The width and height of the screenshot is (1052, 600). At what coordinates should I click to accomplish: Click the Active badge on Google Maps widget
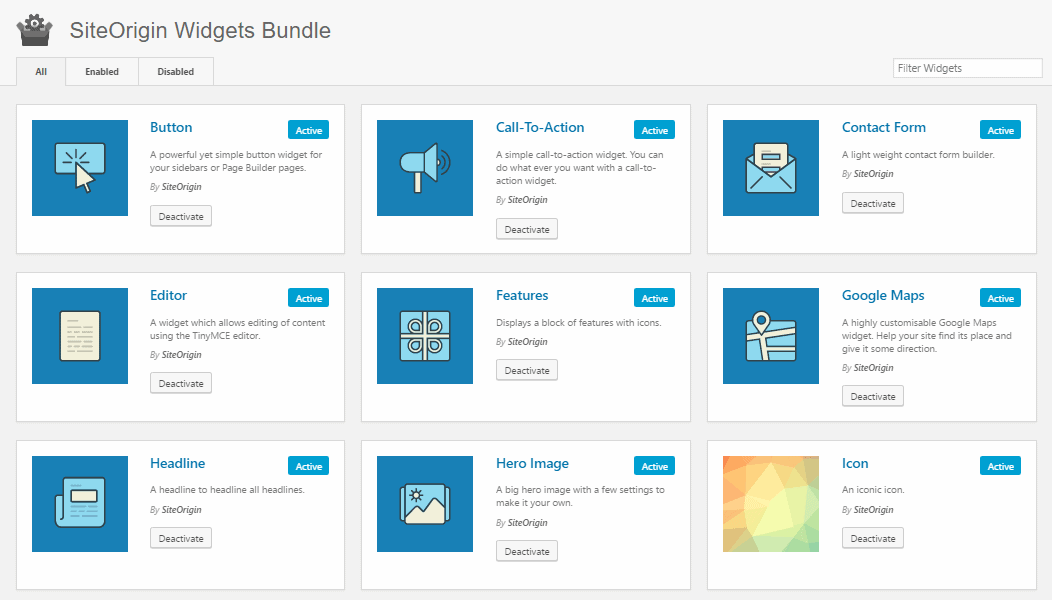1000,298
